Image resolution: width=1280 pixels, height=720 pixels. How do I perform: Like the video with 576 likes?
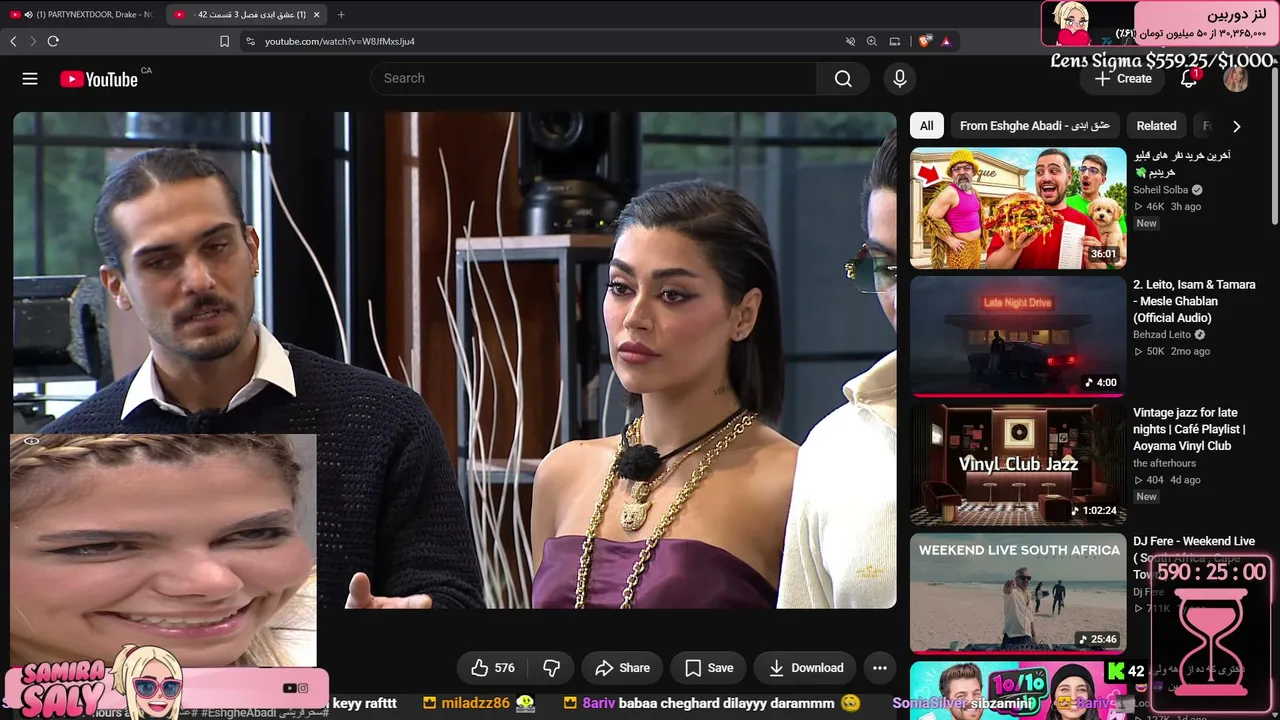pyautogui.click(x=493, y=668)
